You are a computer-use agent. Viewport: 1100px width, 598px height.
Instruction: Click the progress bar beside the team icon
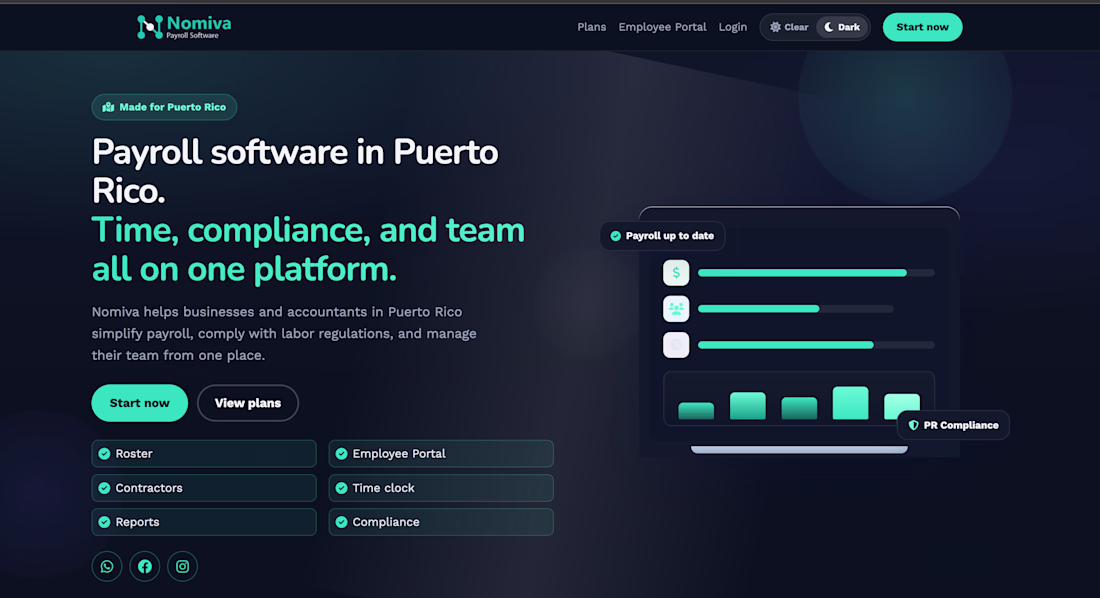(796, 309)
